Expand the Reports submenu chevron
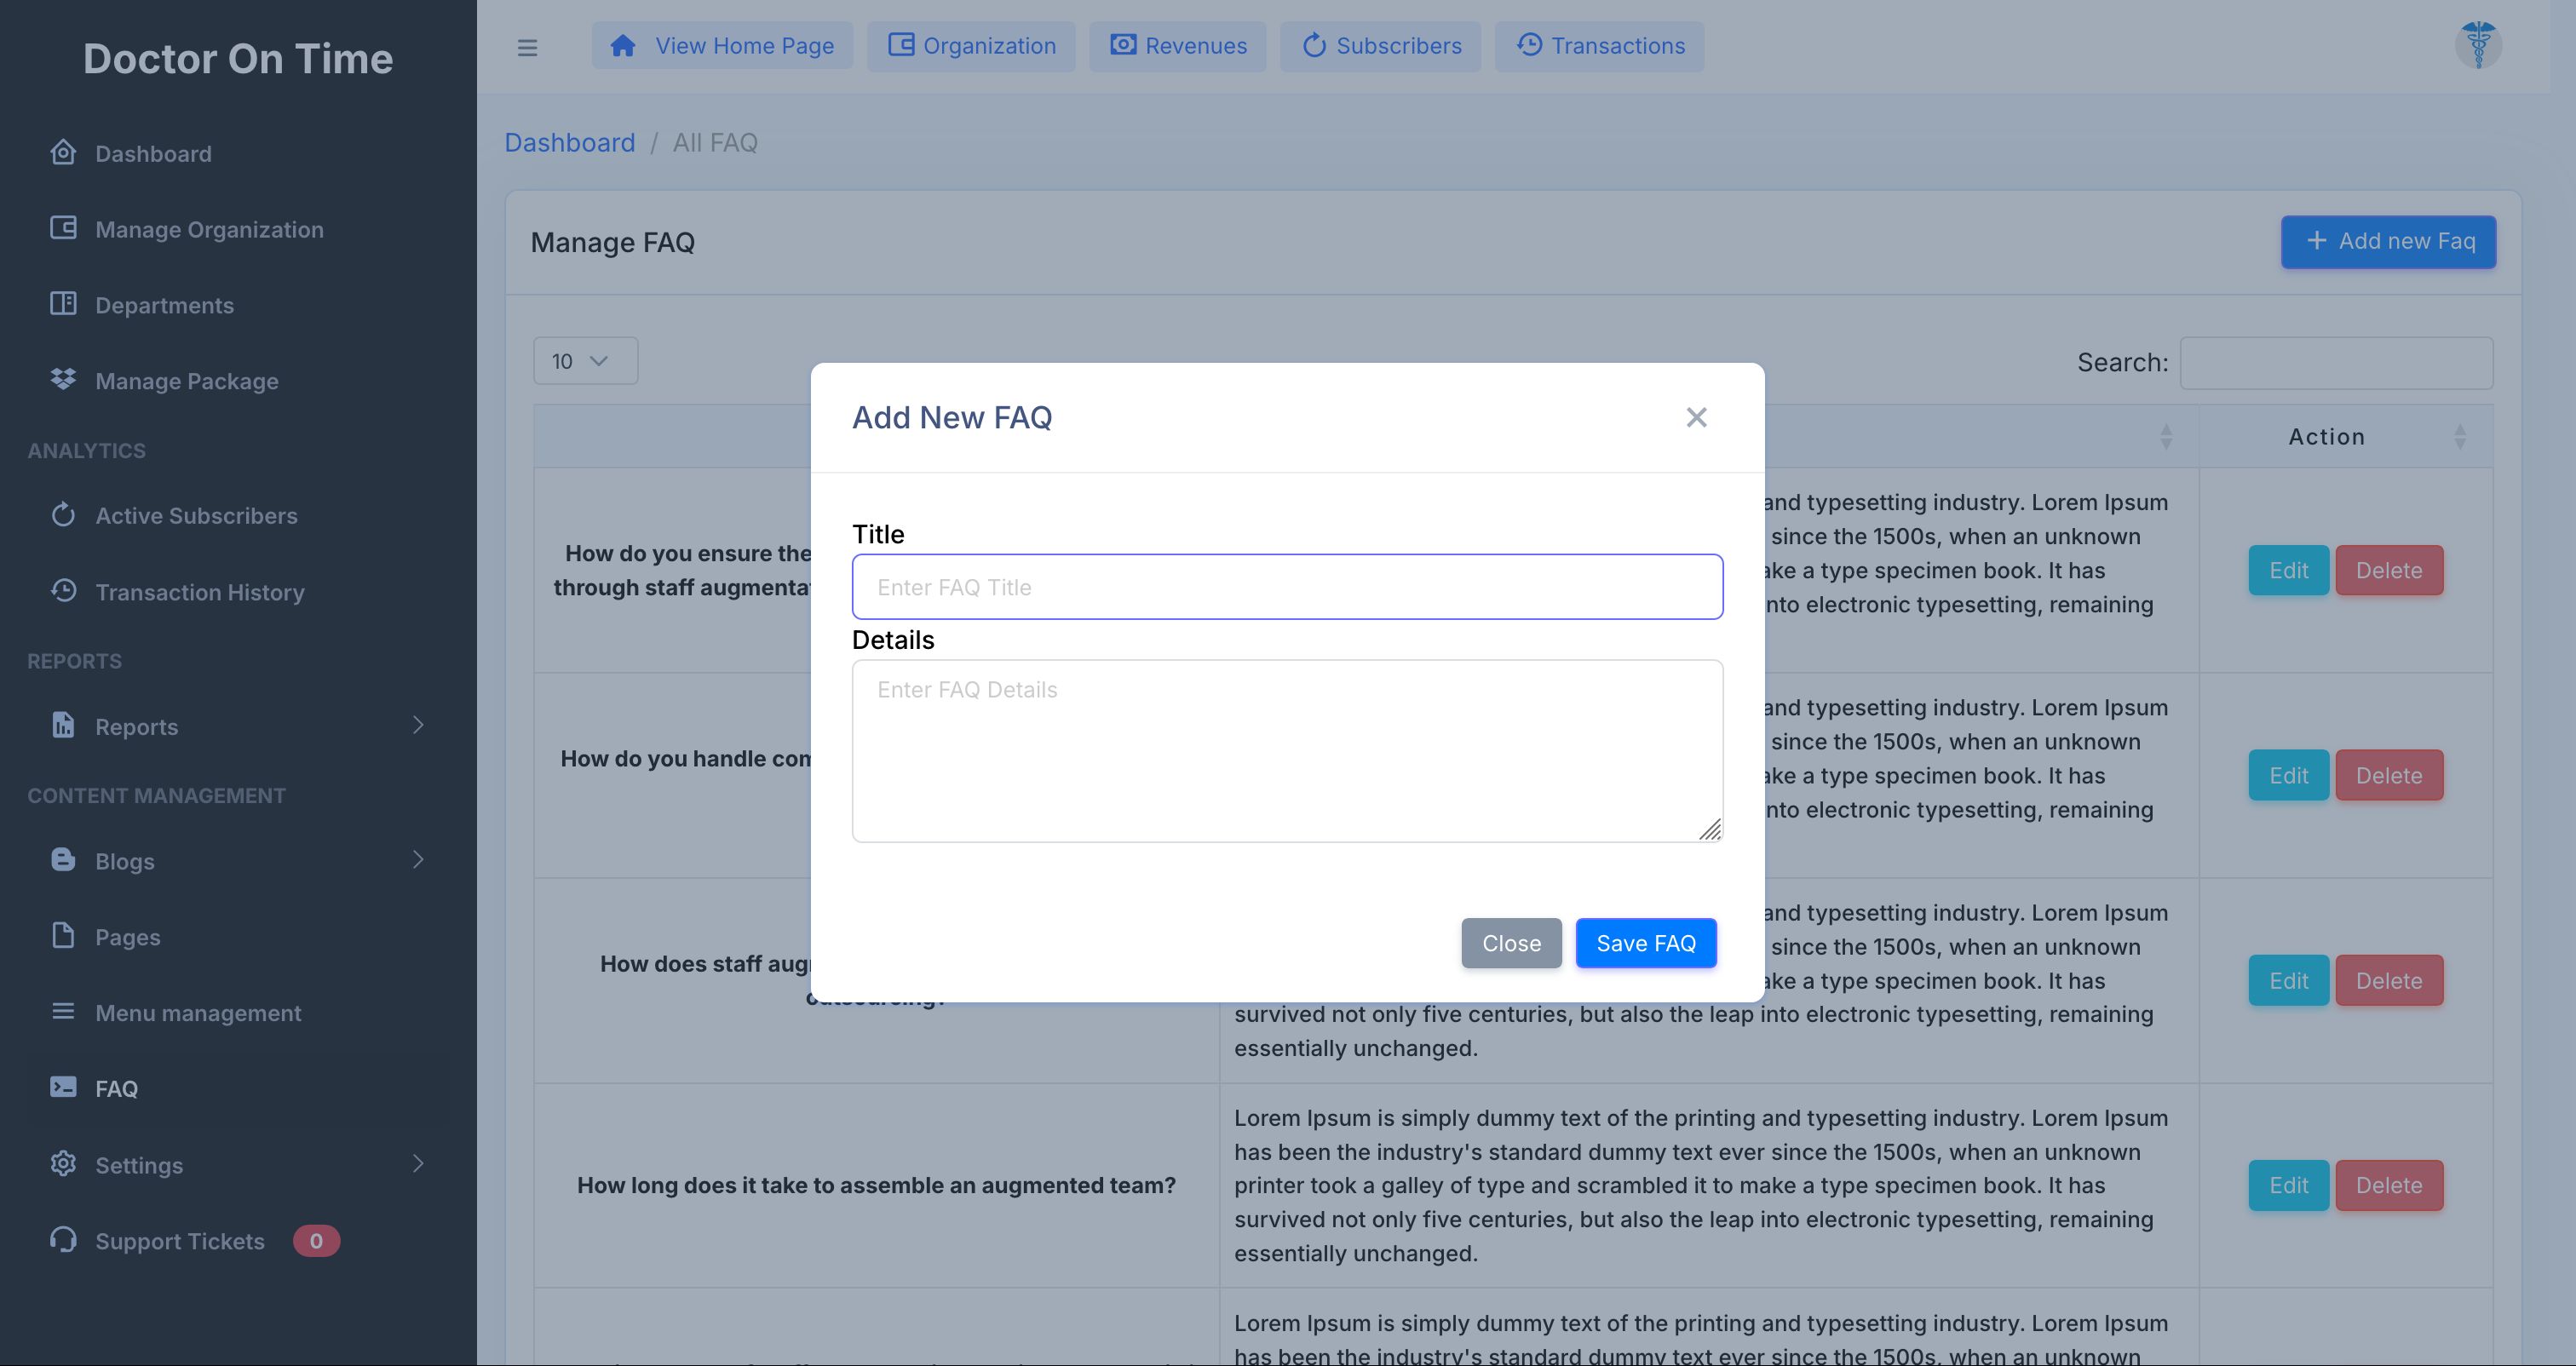The height and width of the screenshot is (1366, 2576). tap(418, 725)
